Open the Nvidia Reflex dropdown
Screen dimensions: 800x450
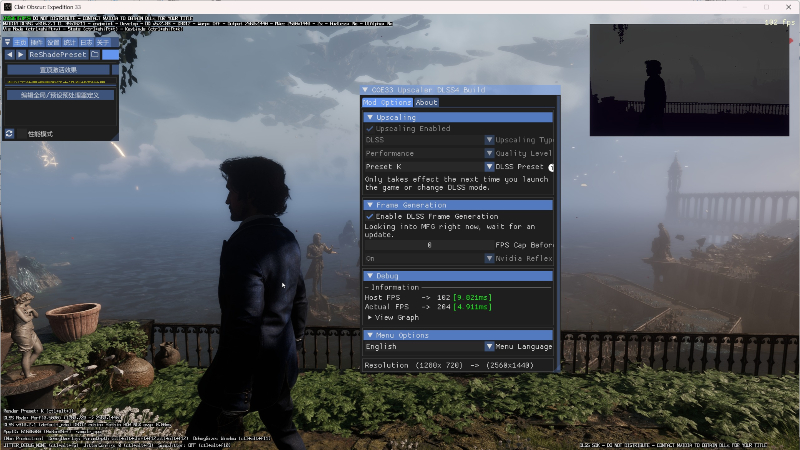click(x=429, y=259)
